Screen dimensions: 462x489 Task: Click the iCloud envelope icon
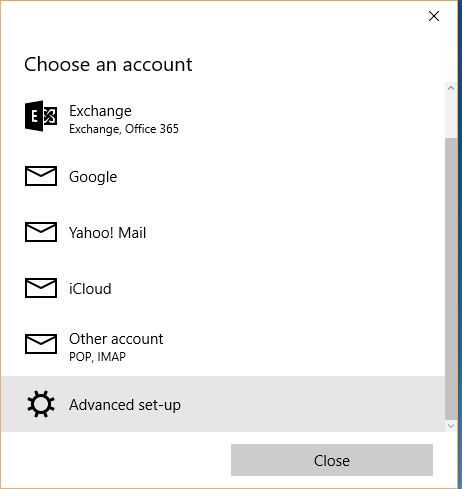[x=41, y=288]
